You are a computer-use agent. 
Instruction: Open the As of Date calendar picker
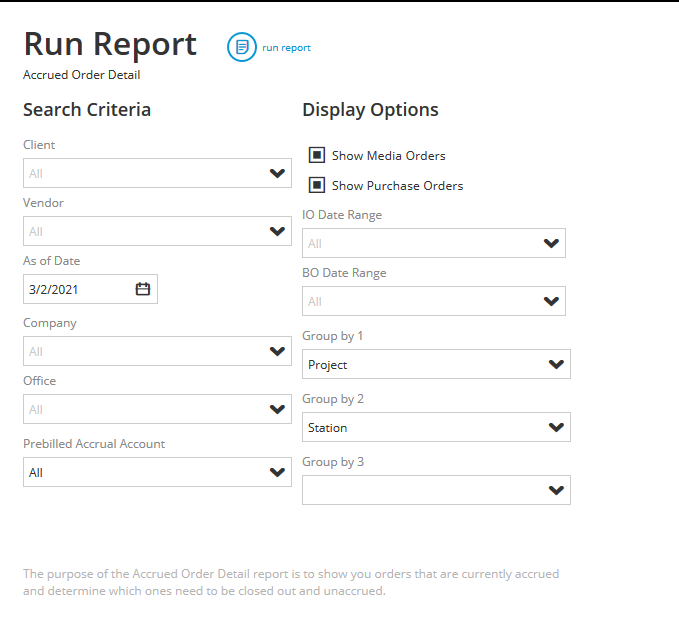(x=143, y=289)
